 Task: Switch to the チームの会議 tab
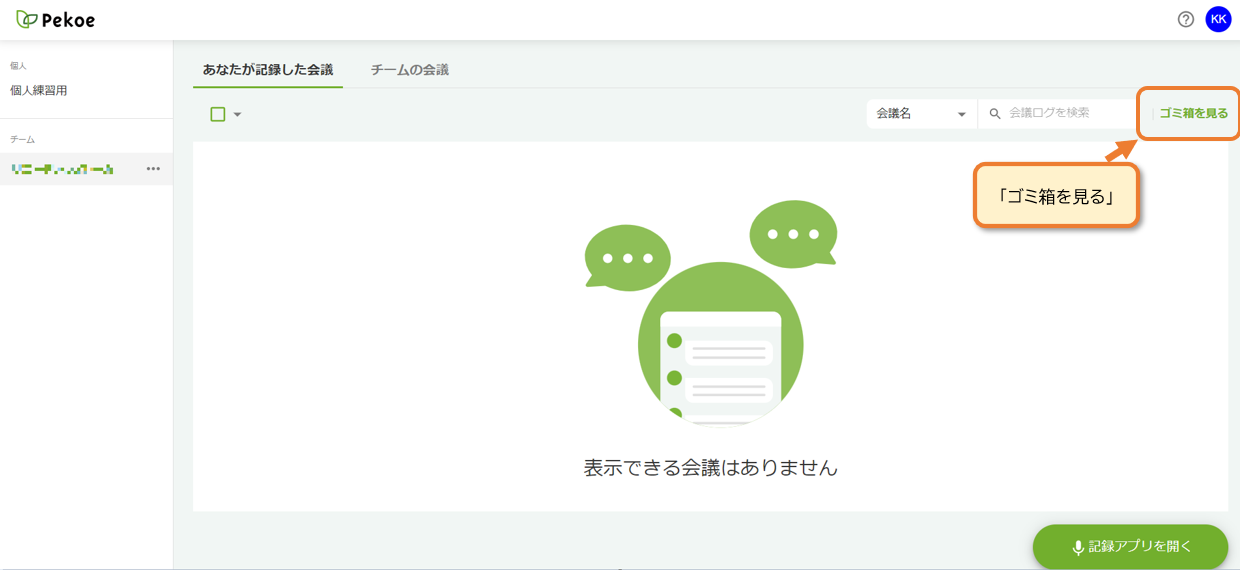(410, 70)
